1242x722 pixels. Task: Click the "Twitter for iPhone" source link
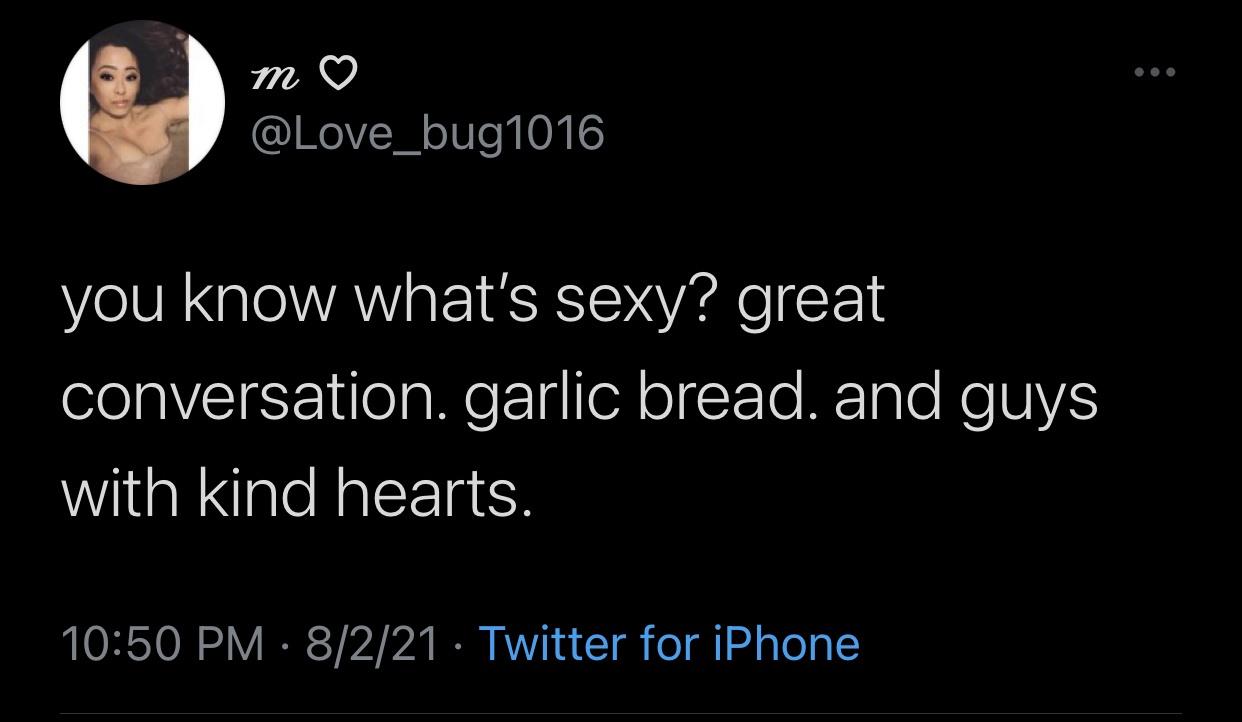(669, 643)
